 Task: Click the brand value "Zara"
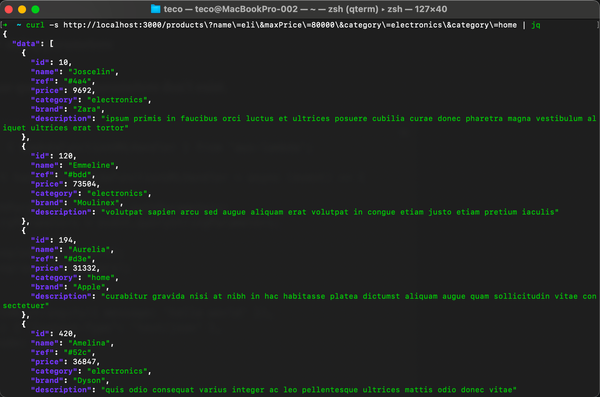[x=86, y=109]
